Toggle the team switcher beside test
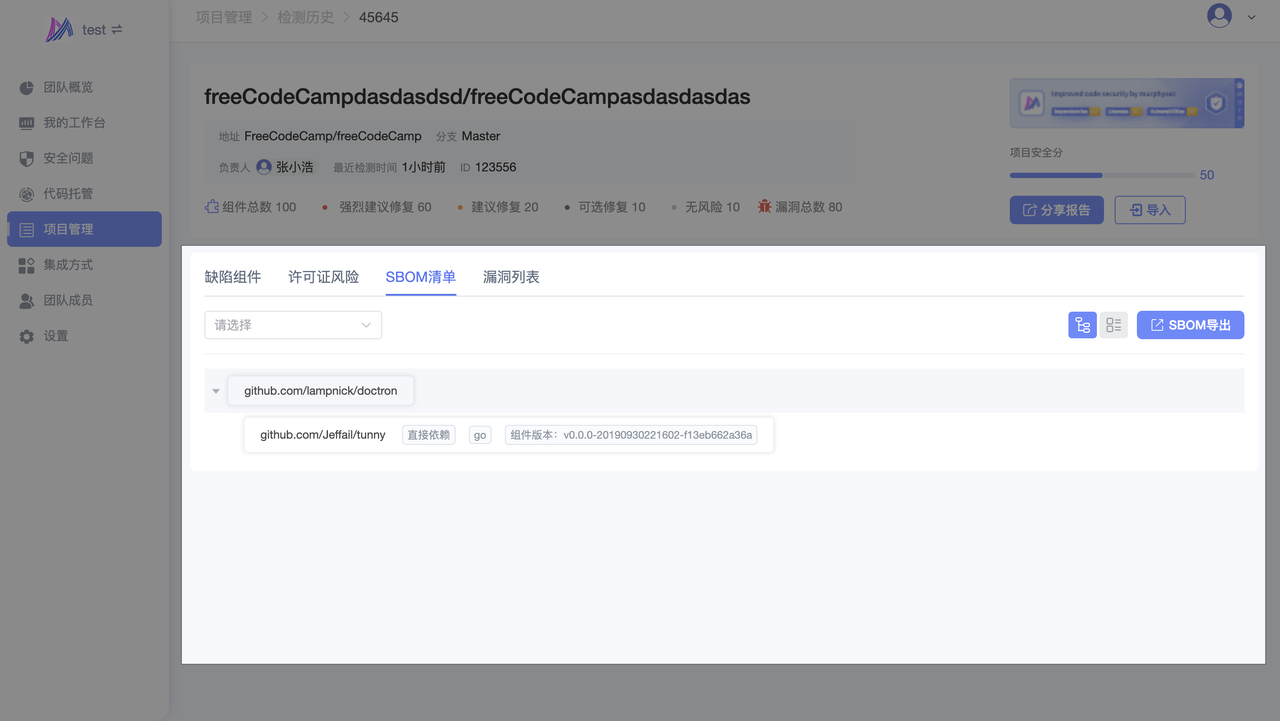1280x721 pixels. click(117, 30)
